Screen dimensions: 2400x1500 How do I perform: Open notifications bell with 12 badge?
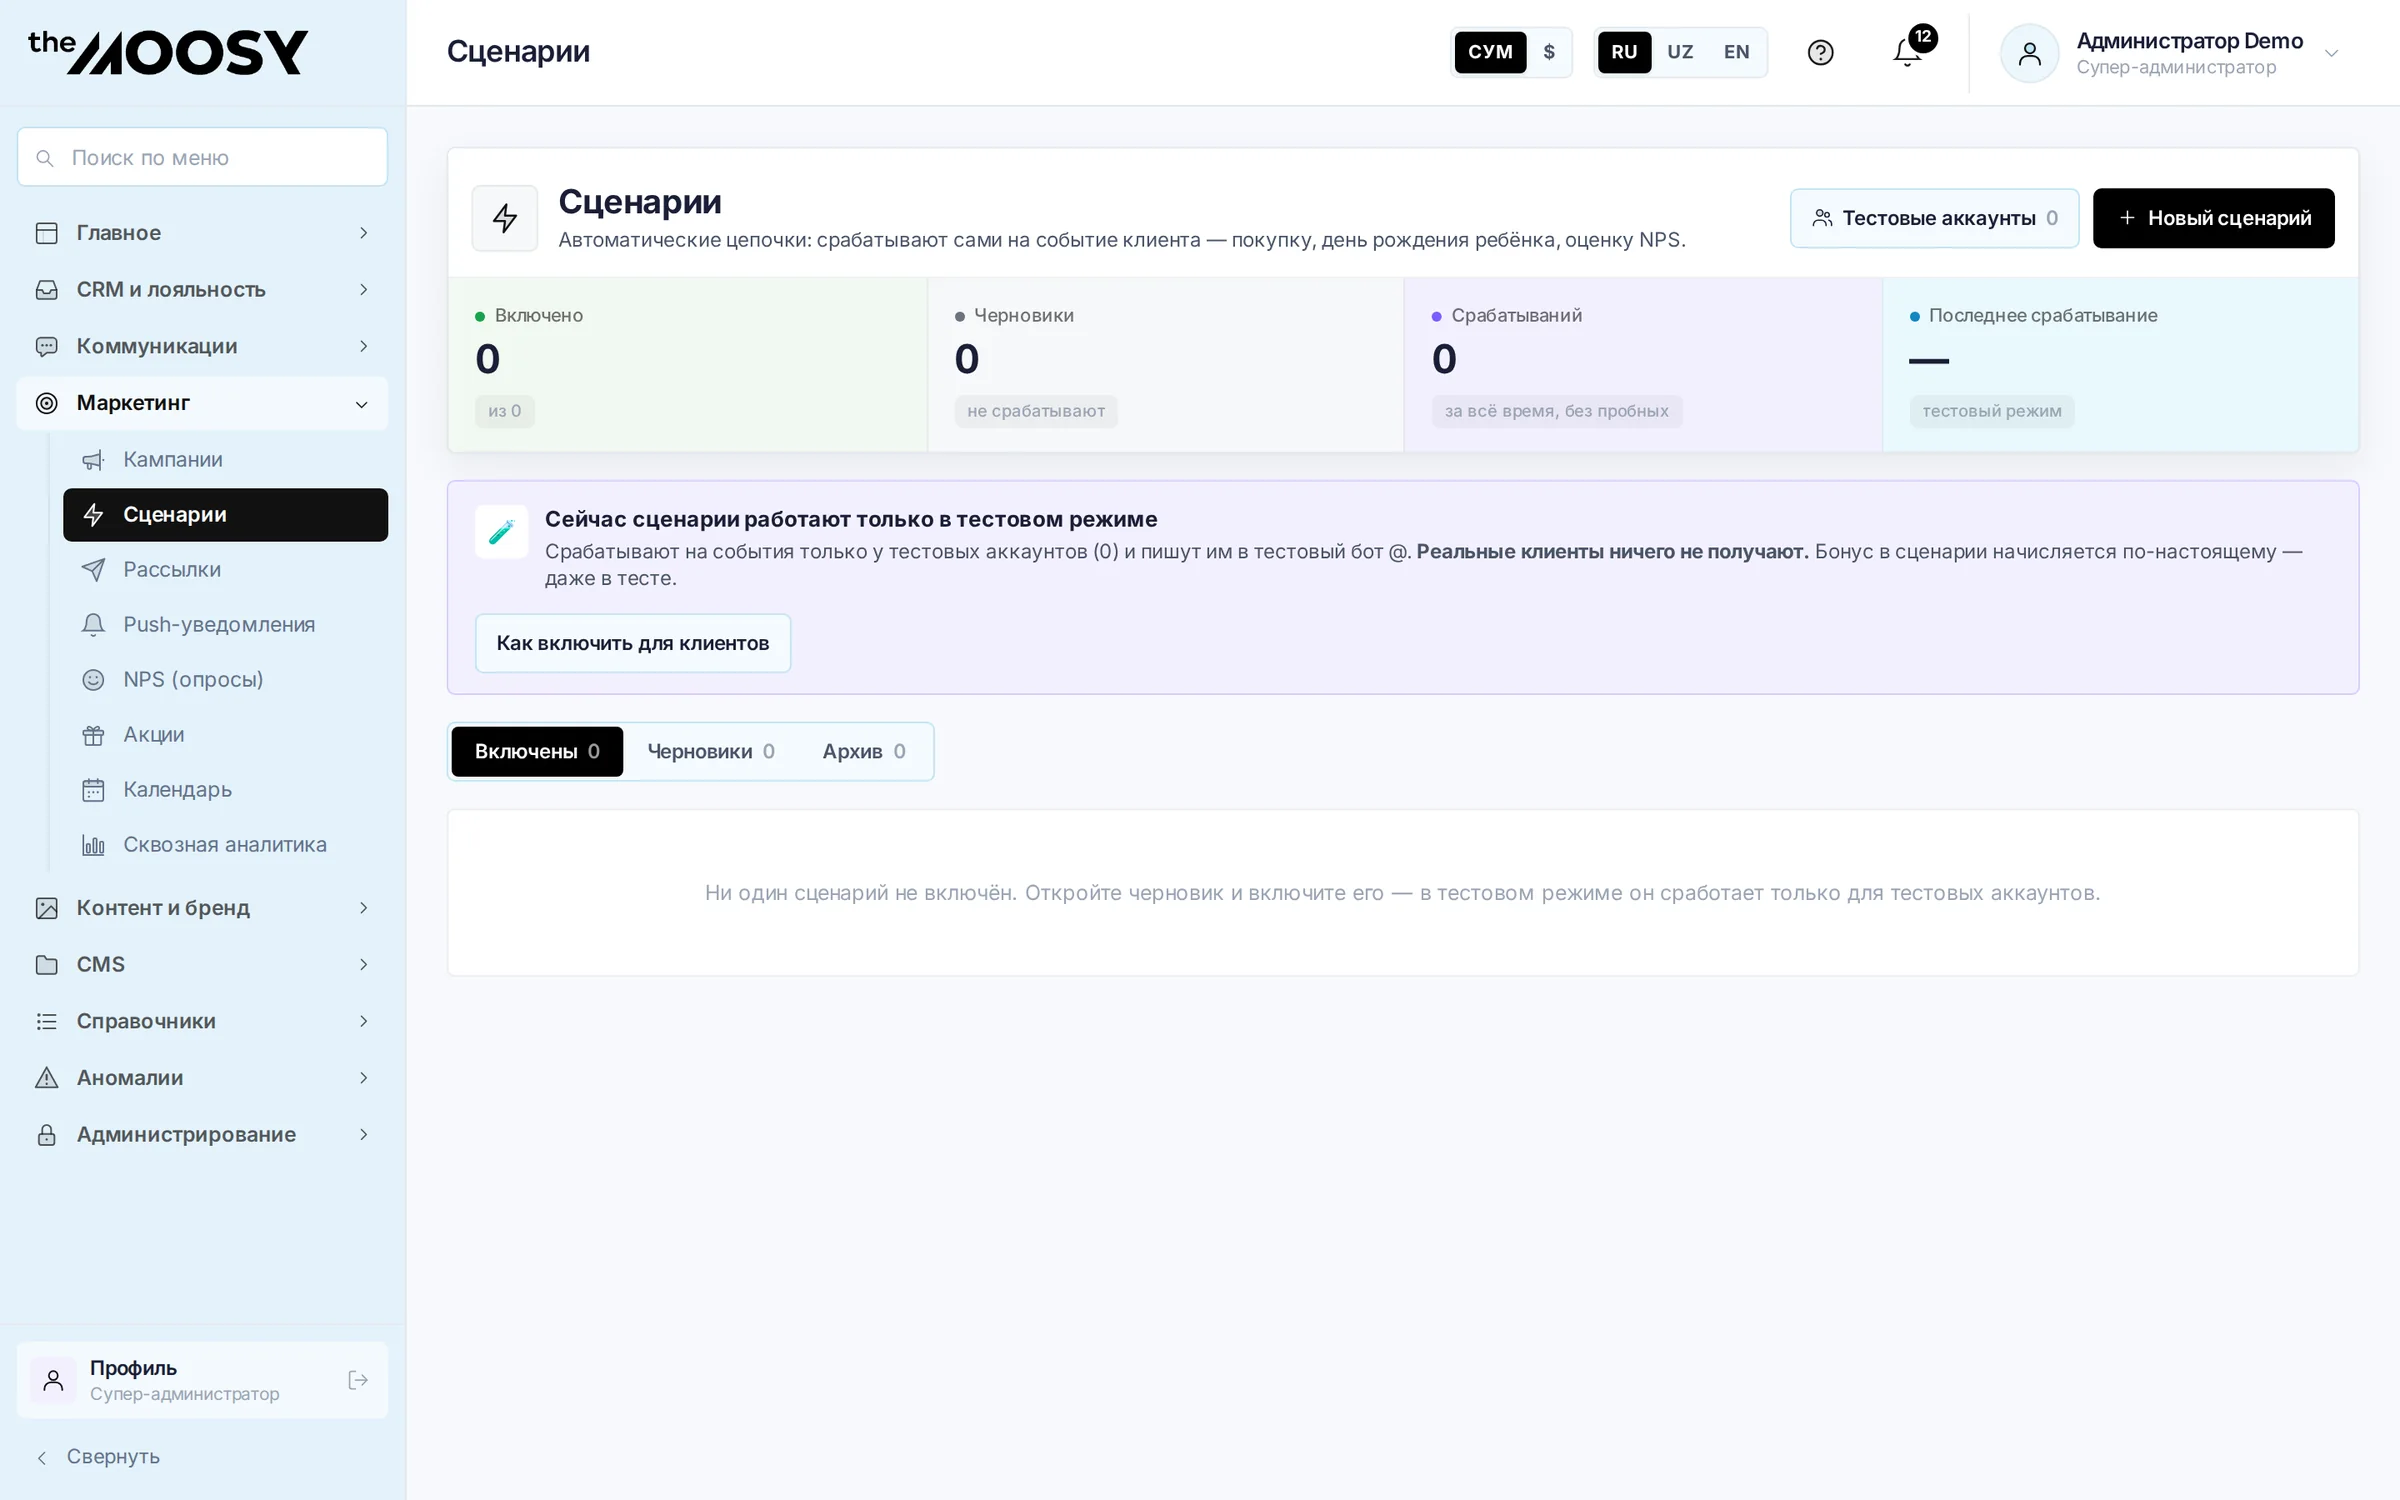(1908, 52)
